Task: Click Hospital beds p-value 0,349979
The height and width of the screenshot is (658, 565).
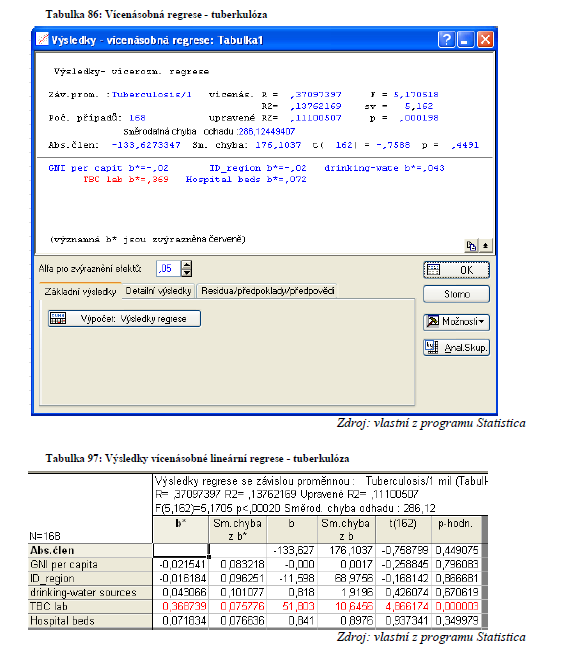Action: point(456,621)
